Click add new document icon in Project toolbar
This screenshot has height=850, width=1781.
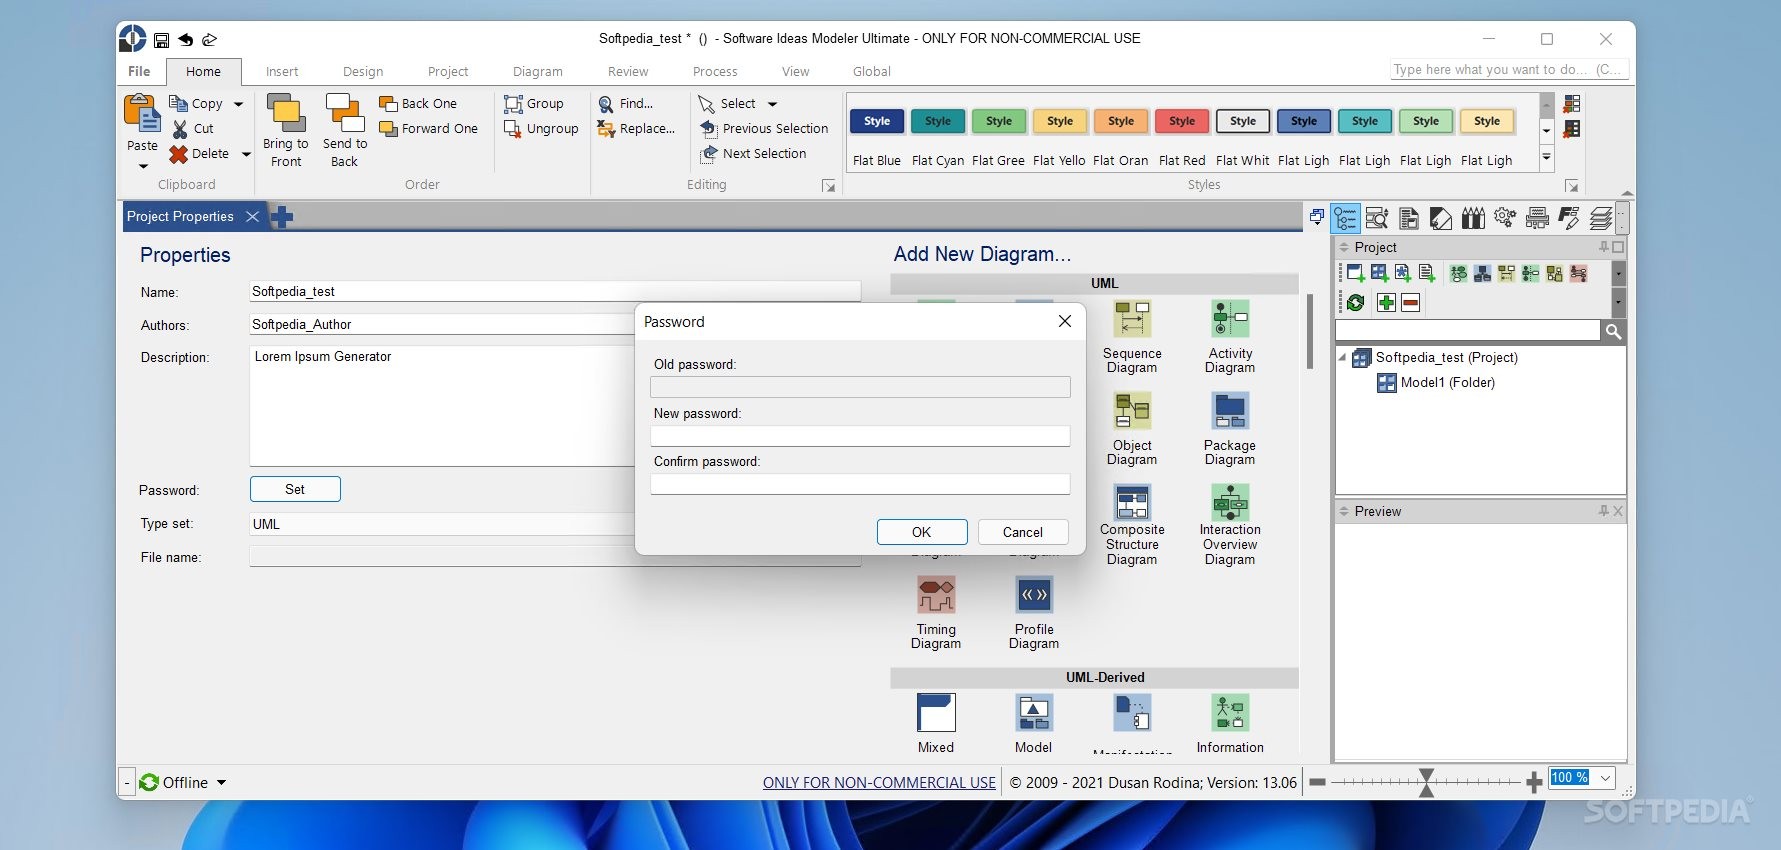1427,273
